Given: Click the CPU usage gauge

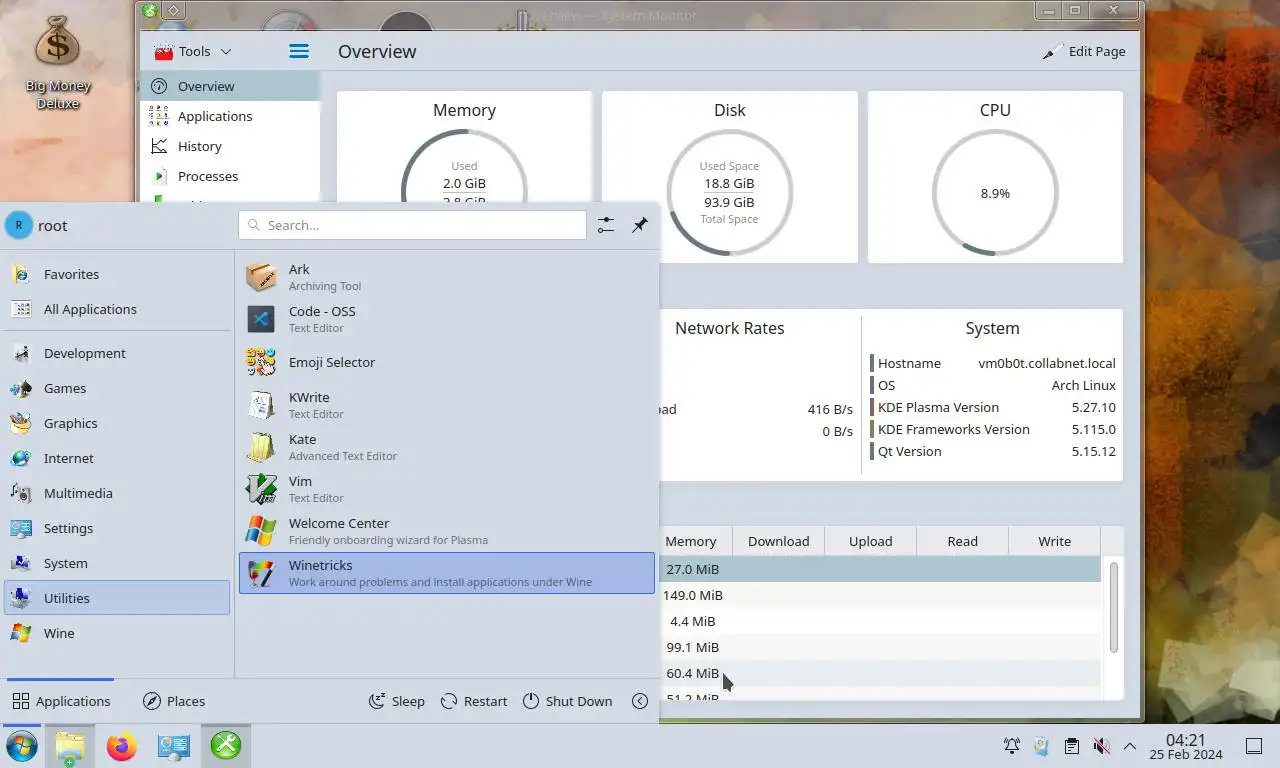Looking at the screenshot, I should point(995,193).
